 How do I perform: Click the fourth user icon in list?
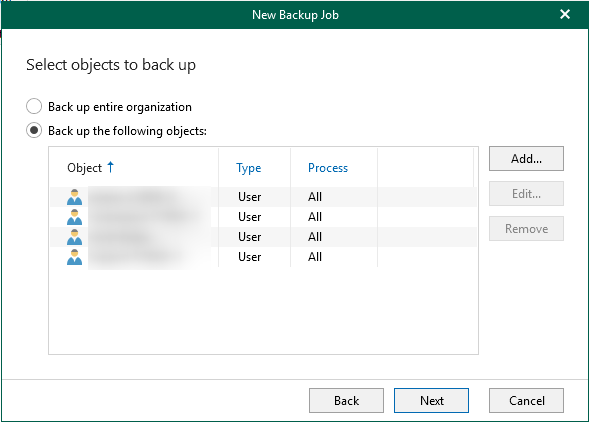tap(74, 257)
